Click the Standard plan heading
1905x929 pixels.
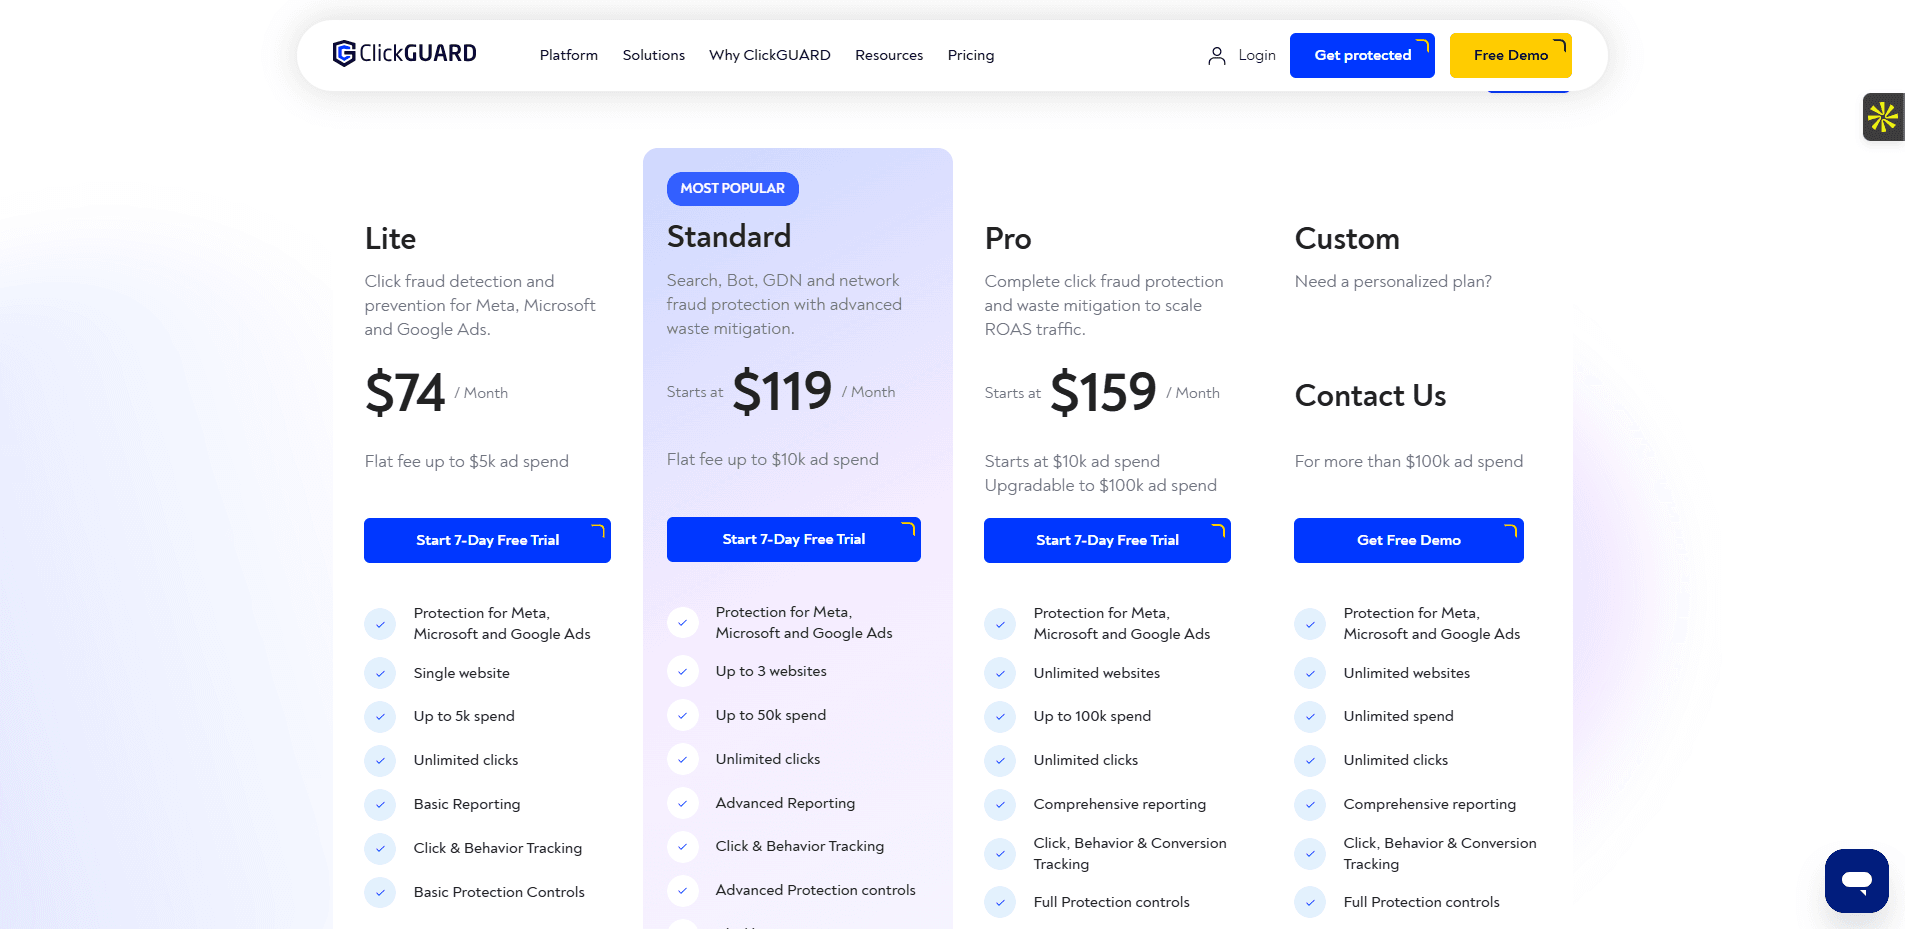click(x=729, y=237)
